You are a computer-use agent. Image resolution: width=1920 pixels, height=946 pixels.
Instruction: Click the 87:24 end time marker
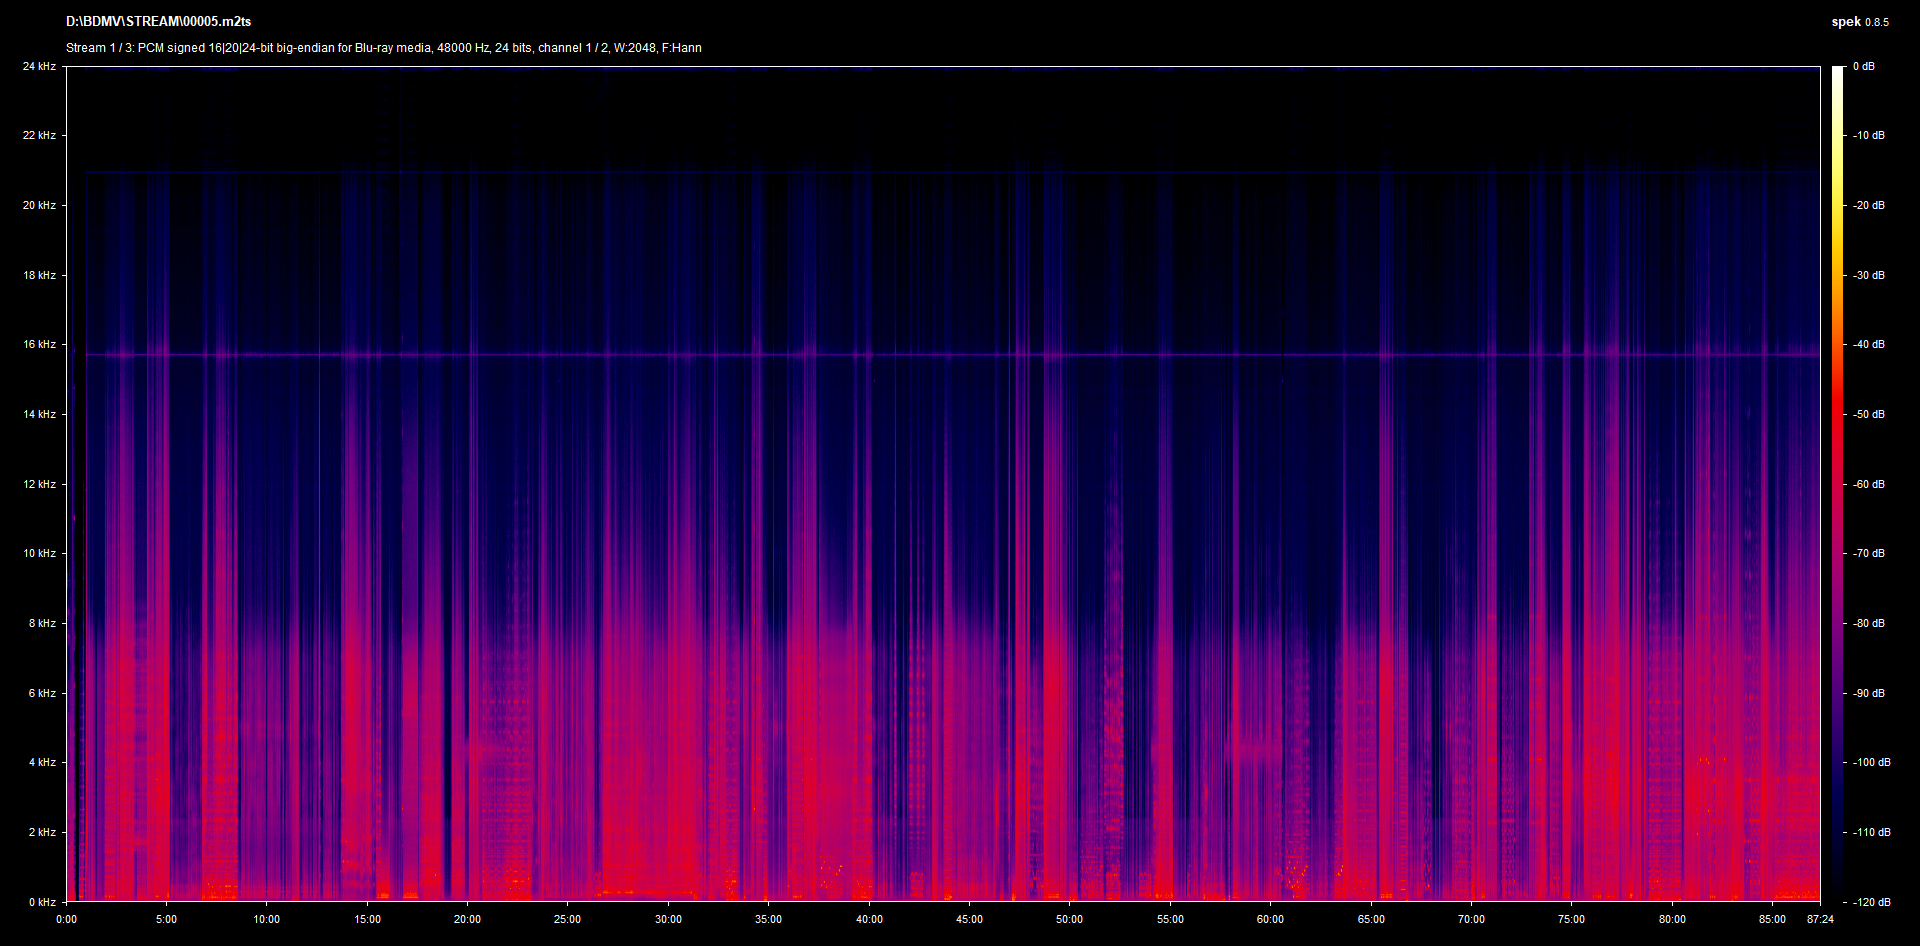(1820, 920)
